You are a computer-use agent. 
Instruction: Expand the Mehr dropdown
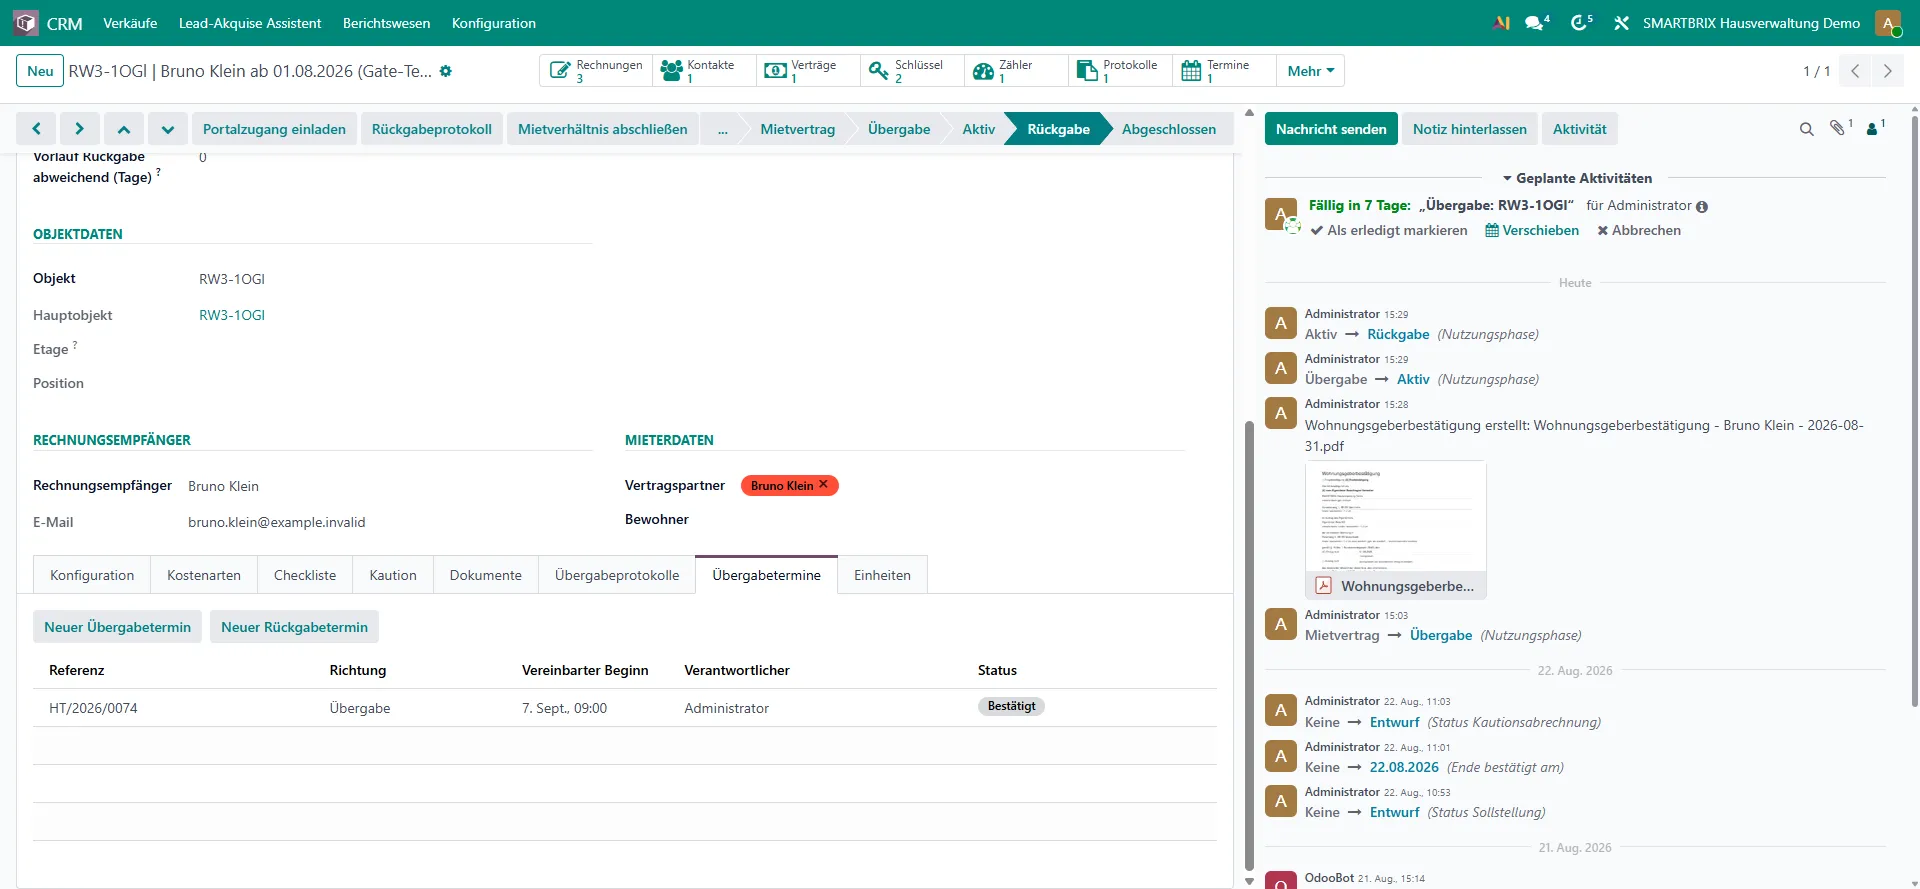pyautogui.click(x=1310, y=71)
